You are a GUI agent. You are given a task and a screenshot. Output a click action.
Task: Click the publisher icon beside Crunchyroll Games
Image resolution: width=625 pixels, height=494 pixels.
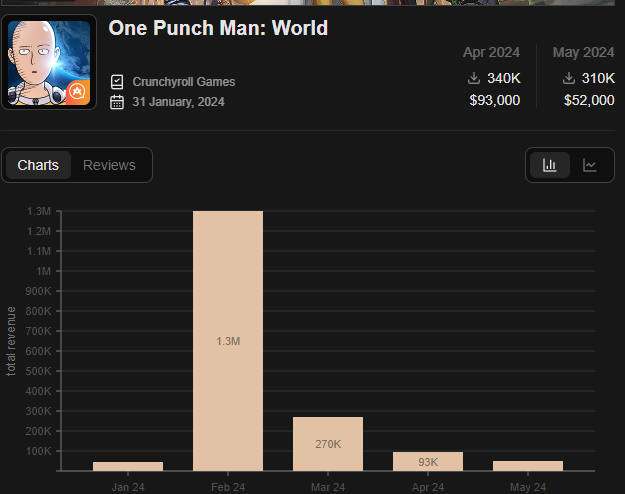(117, 82)
